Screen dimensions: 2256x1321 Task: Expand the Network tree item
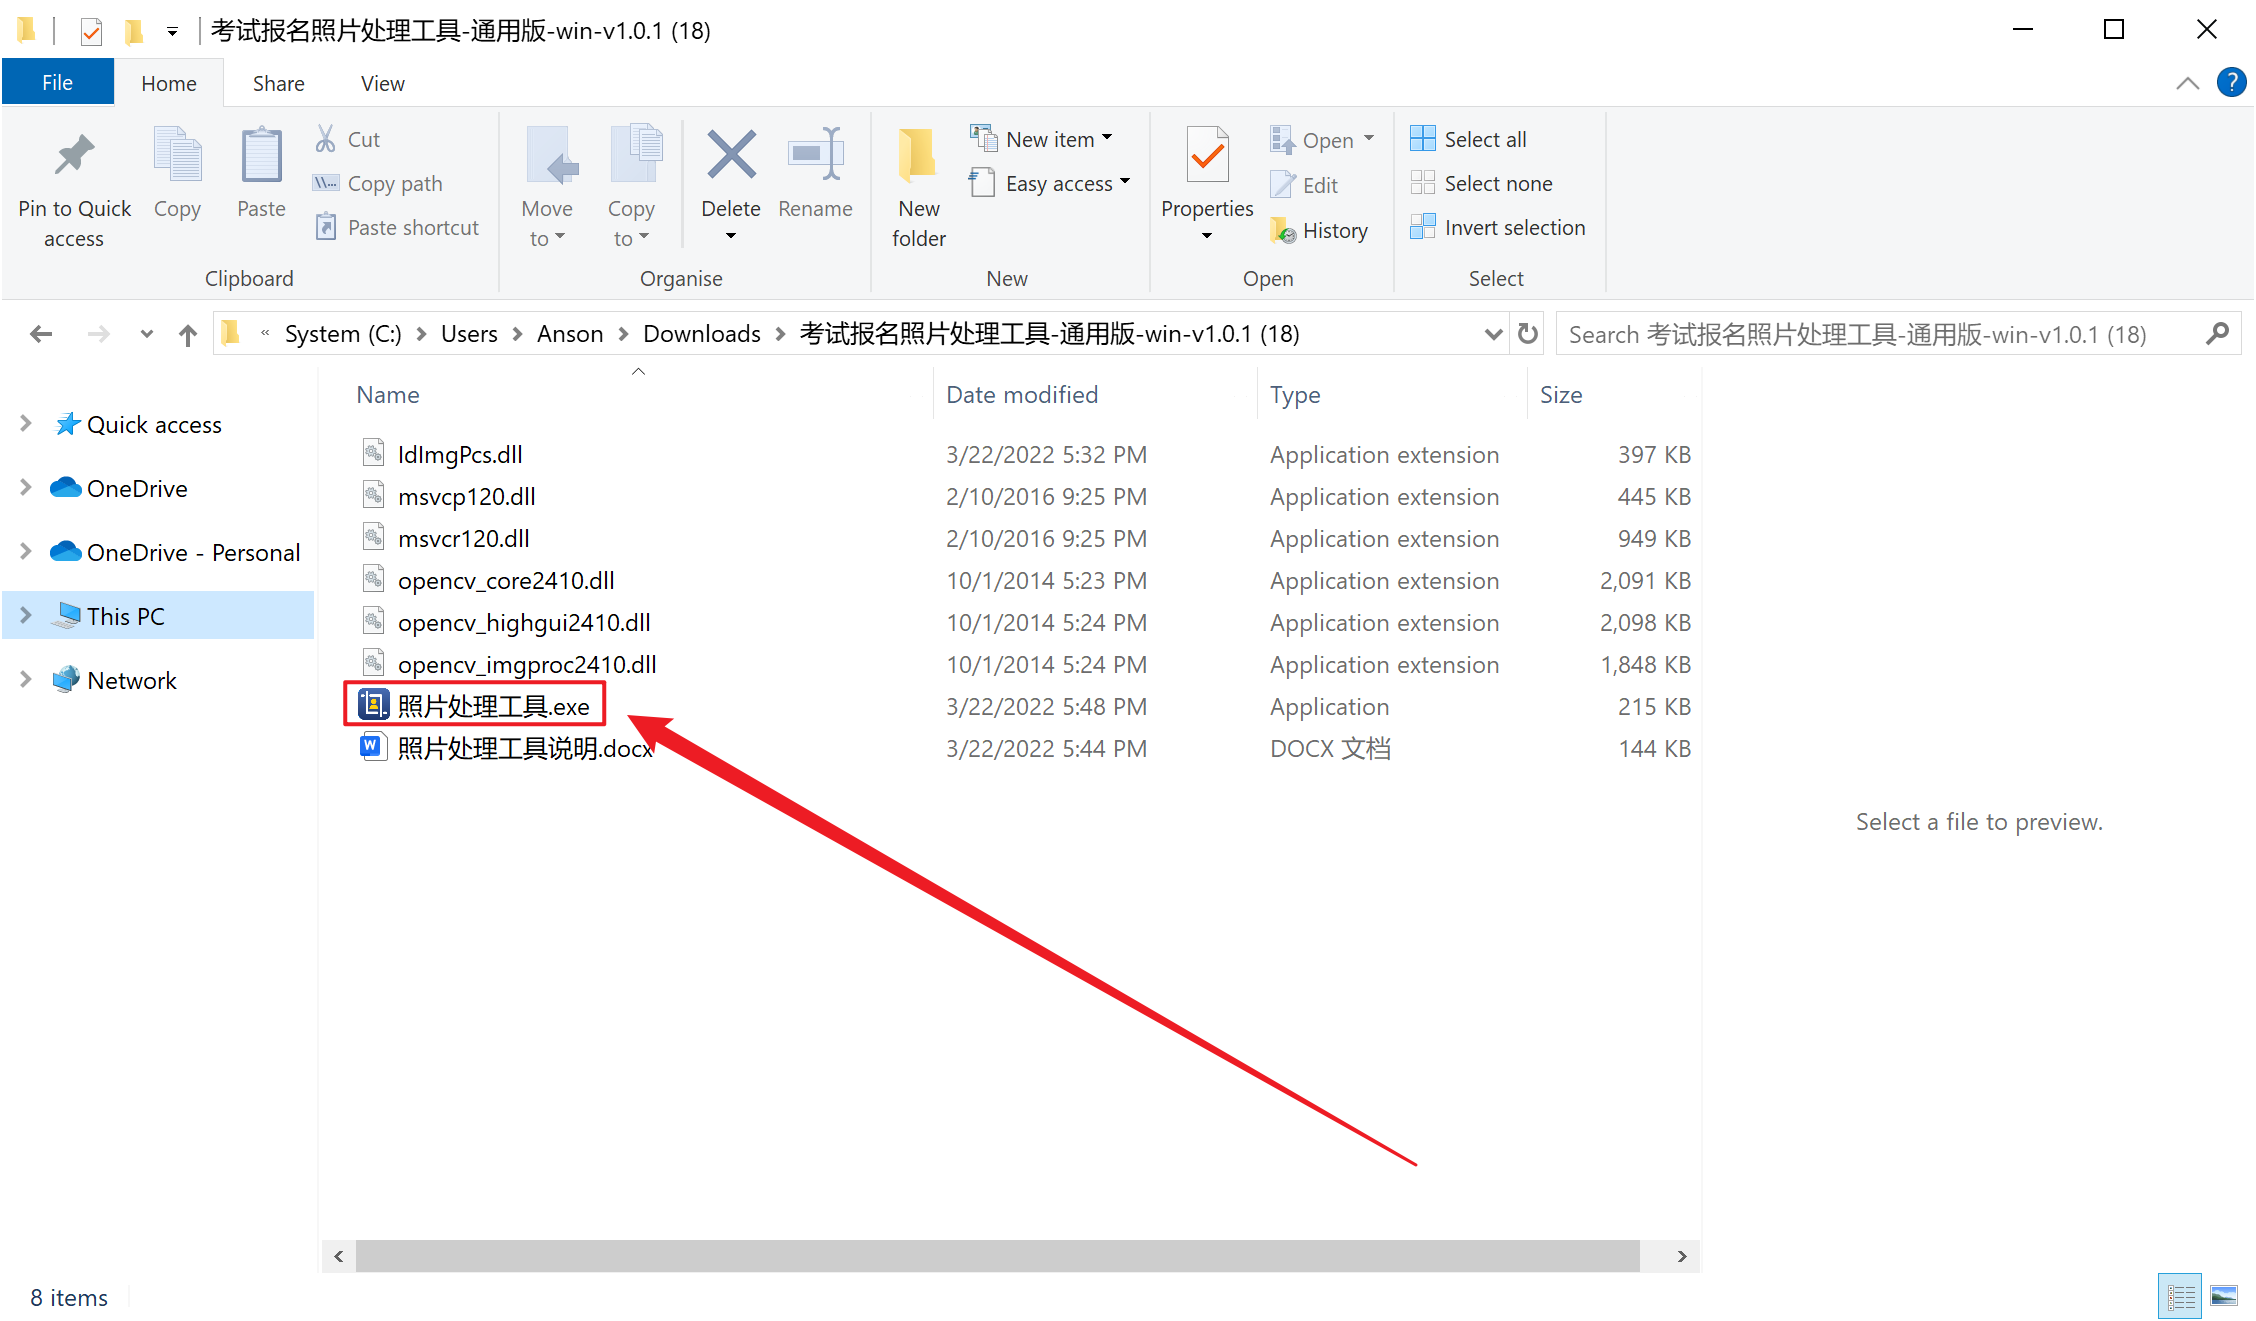pos(25,680)
